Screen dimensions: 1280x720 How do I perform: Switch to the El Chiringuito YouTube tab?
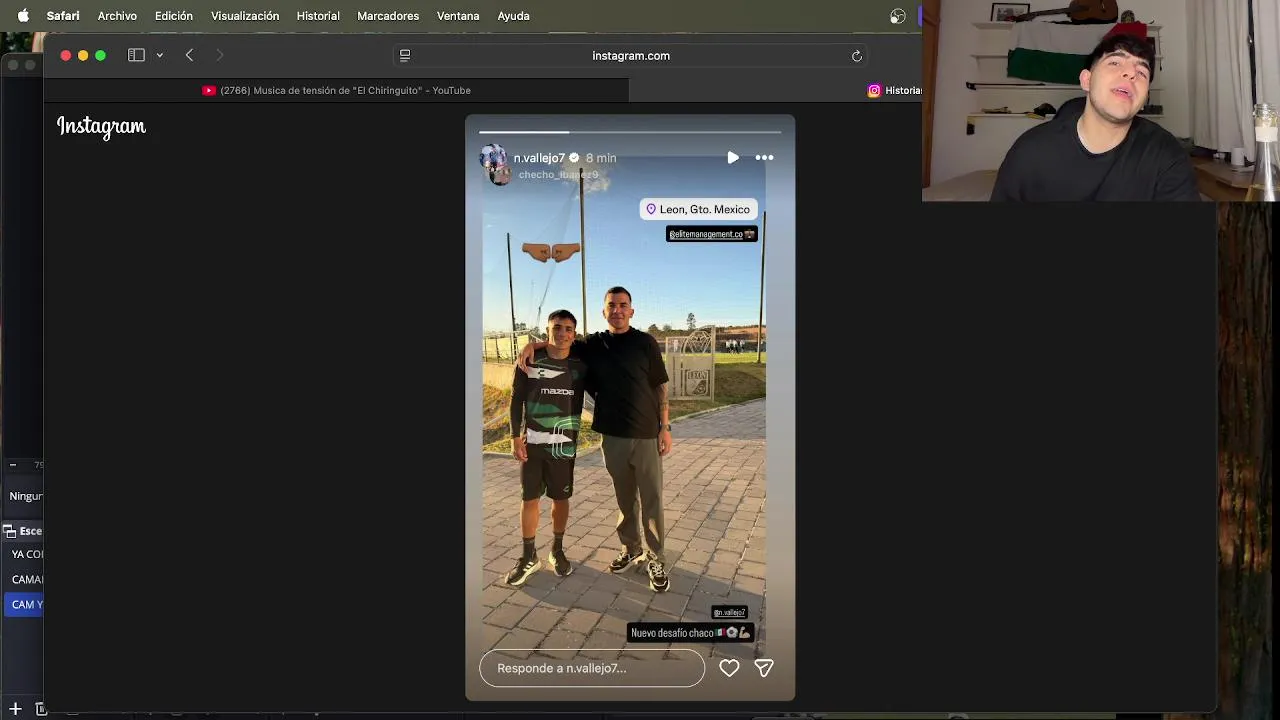pos(336,90)
